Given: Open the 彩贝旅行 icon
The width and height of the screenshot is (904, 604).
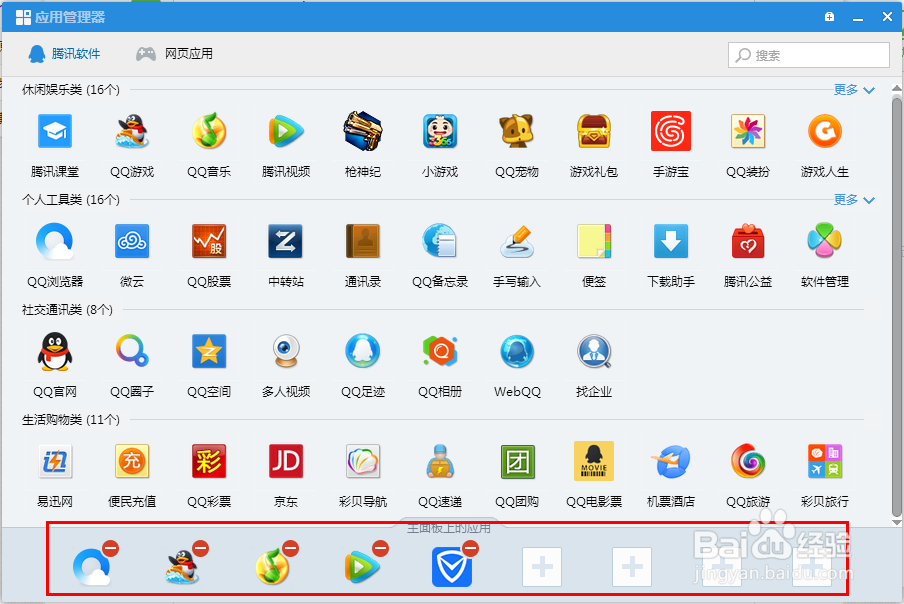Looking at the screenshot, I should (x=825, y=461).
